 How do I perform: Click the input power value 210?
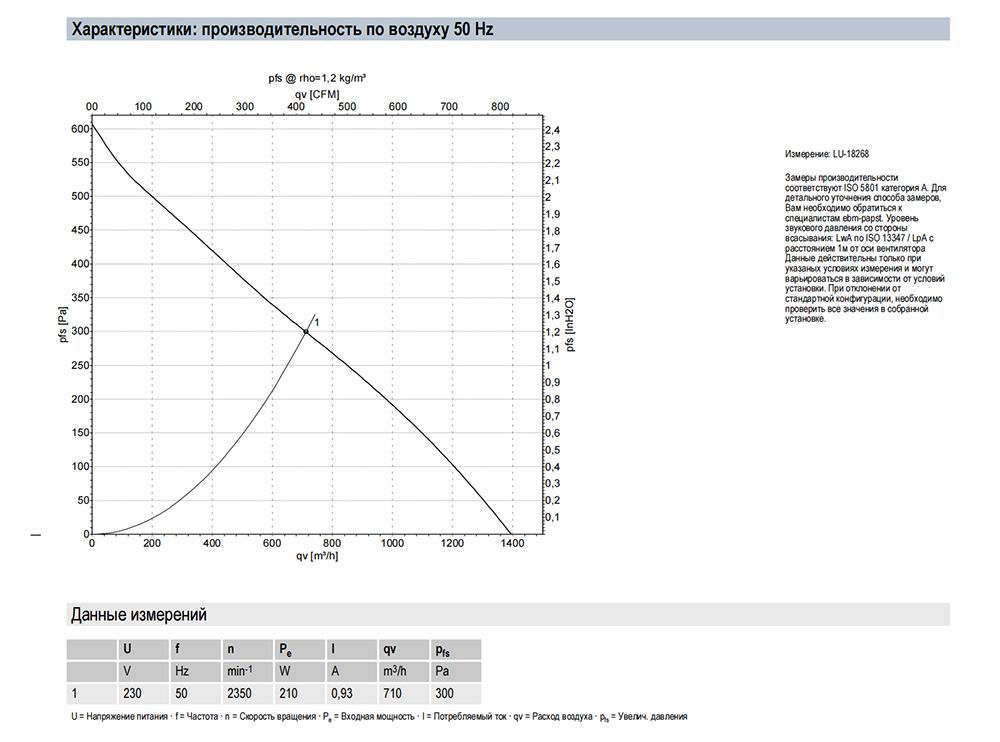coord(288,693)
